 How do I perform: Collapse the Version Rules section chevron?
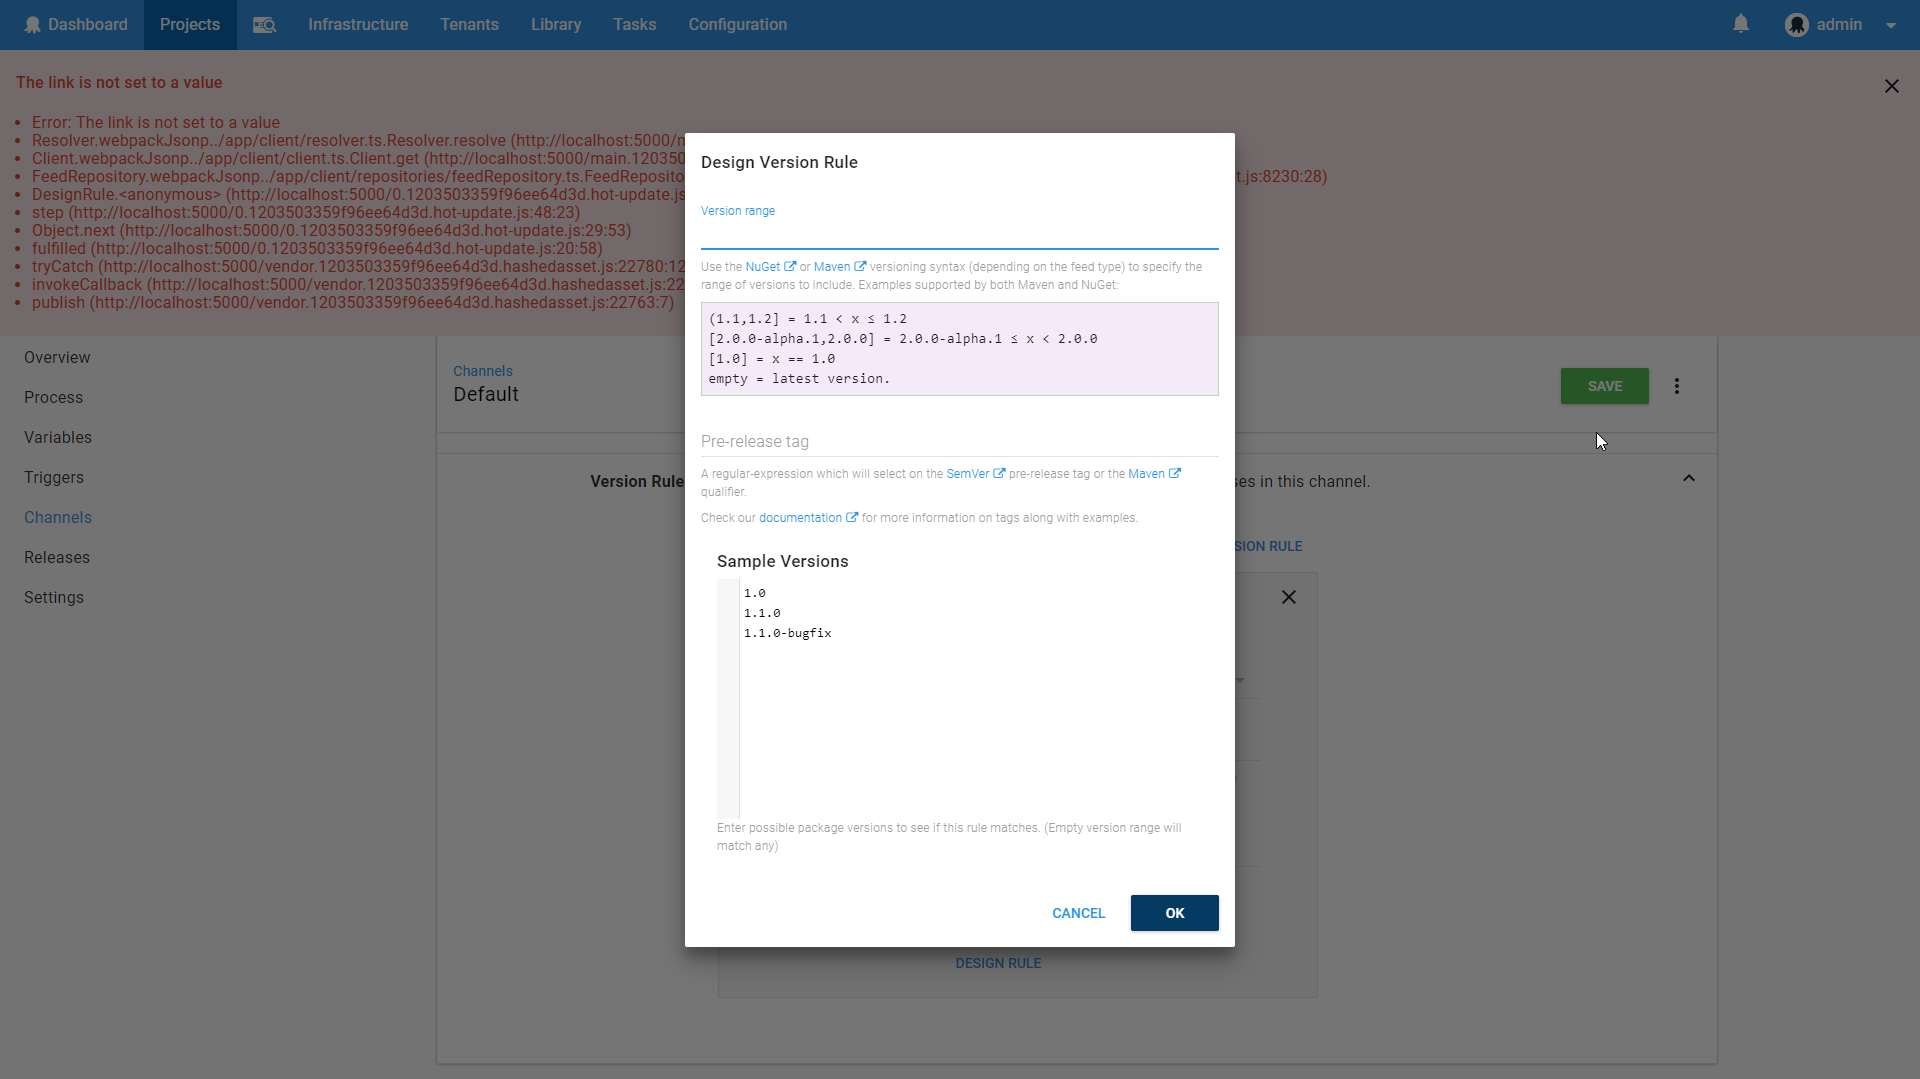coord(1689,478)
